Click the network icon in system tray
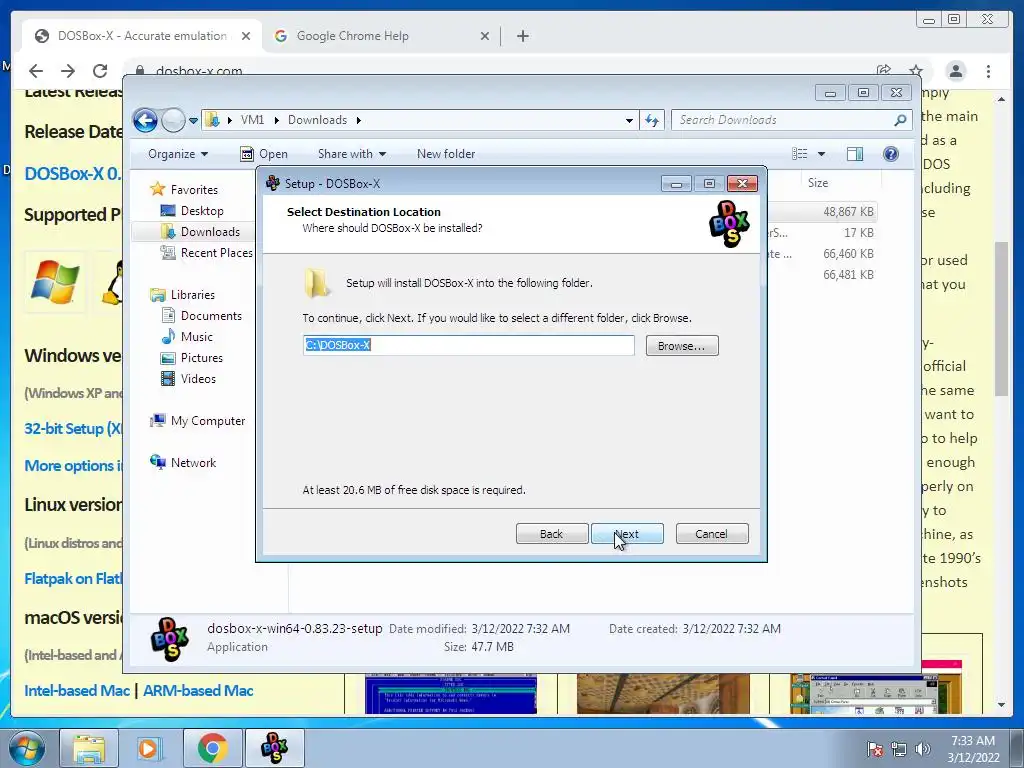This screenshot has height=768, width=1024. click(899, 749)
